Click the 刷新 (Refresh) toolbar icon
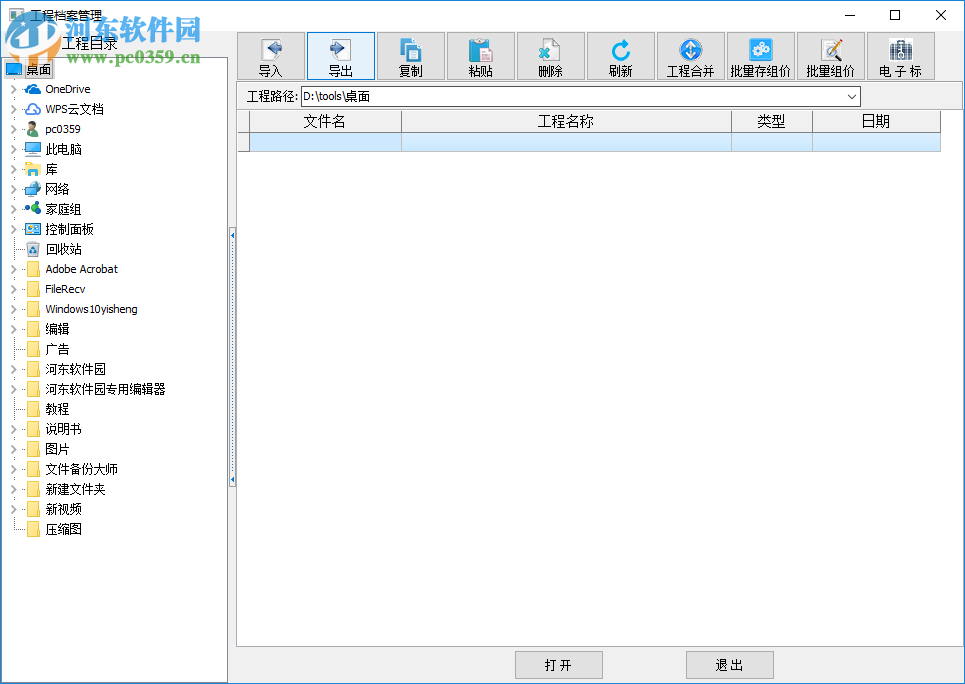The image size is (965, 684). tap(620, 56)
